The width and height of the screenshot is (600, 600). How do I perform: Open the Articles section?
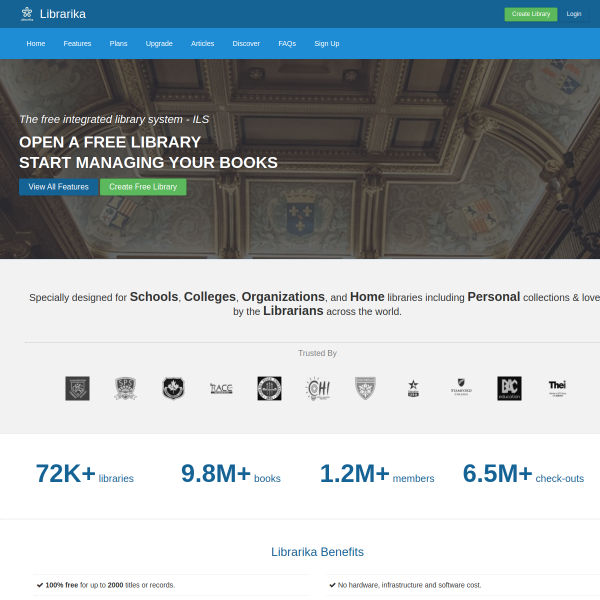(x=202, y=44)
